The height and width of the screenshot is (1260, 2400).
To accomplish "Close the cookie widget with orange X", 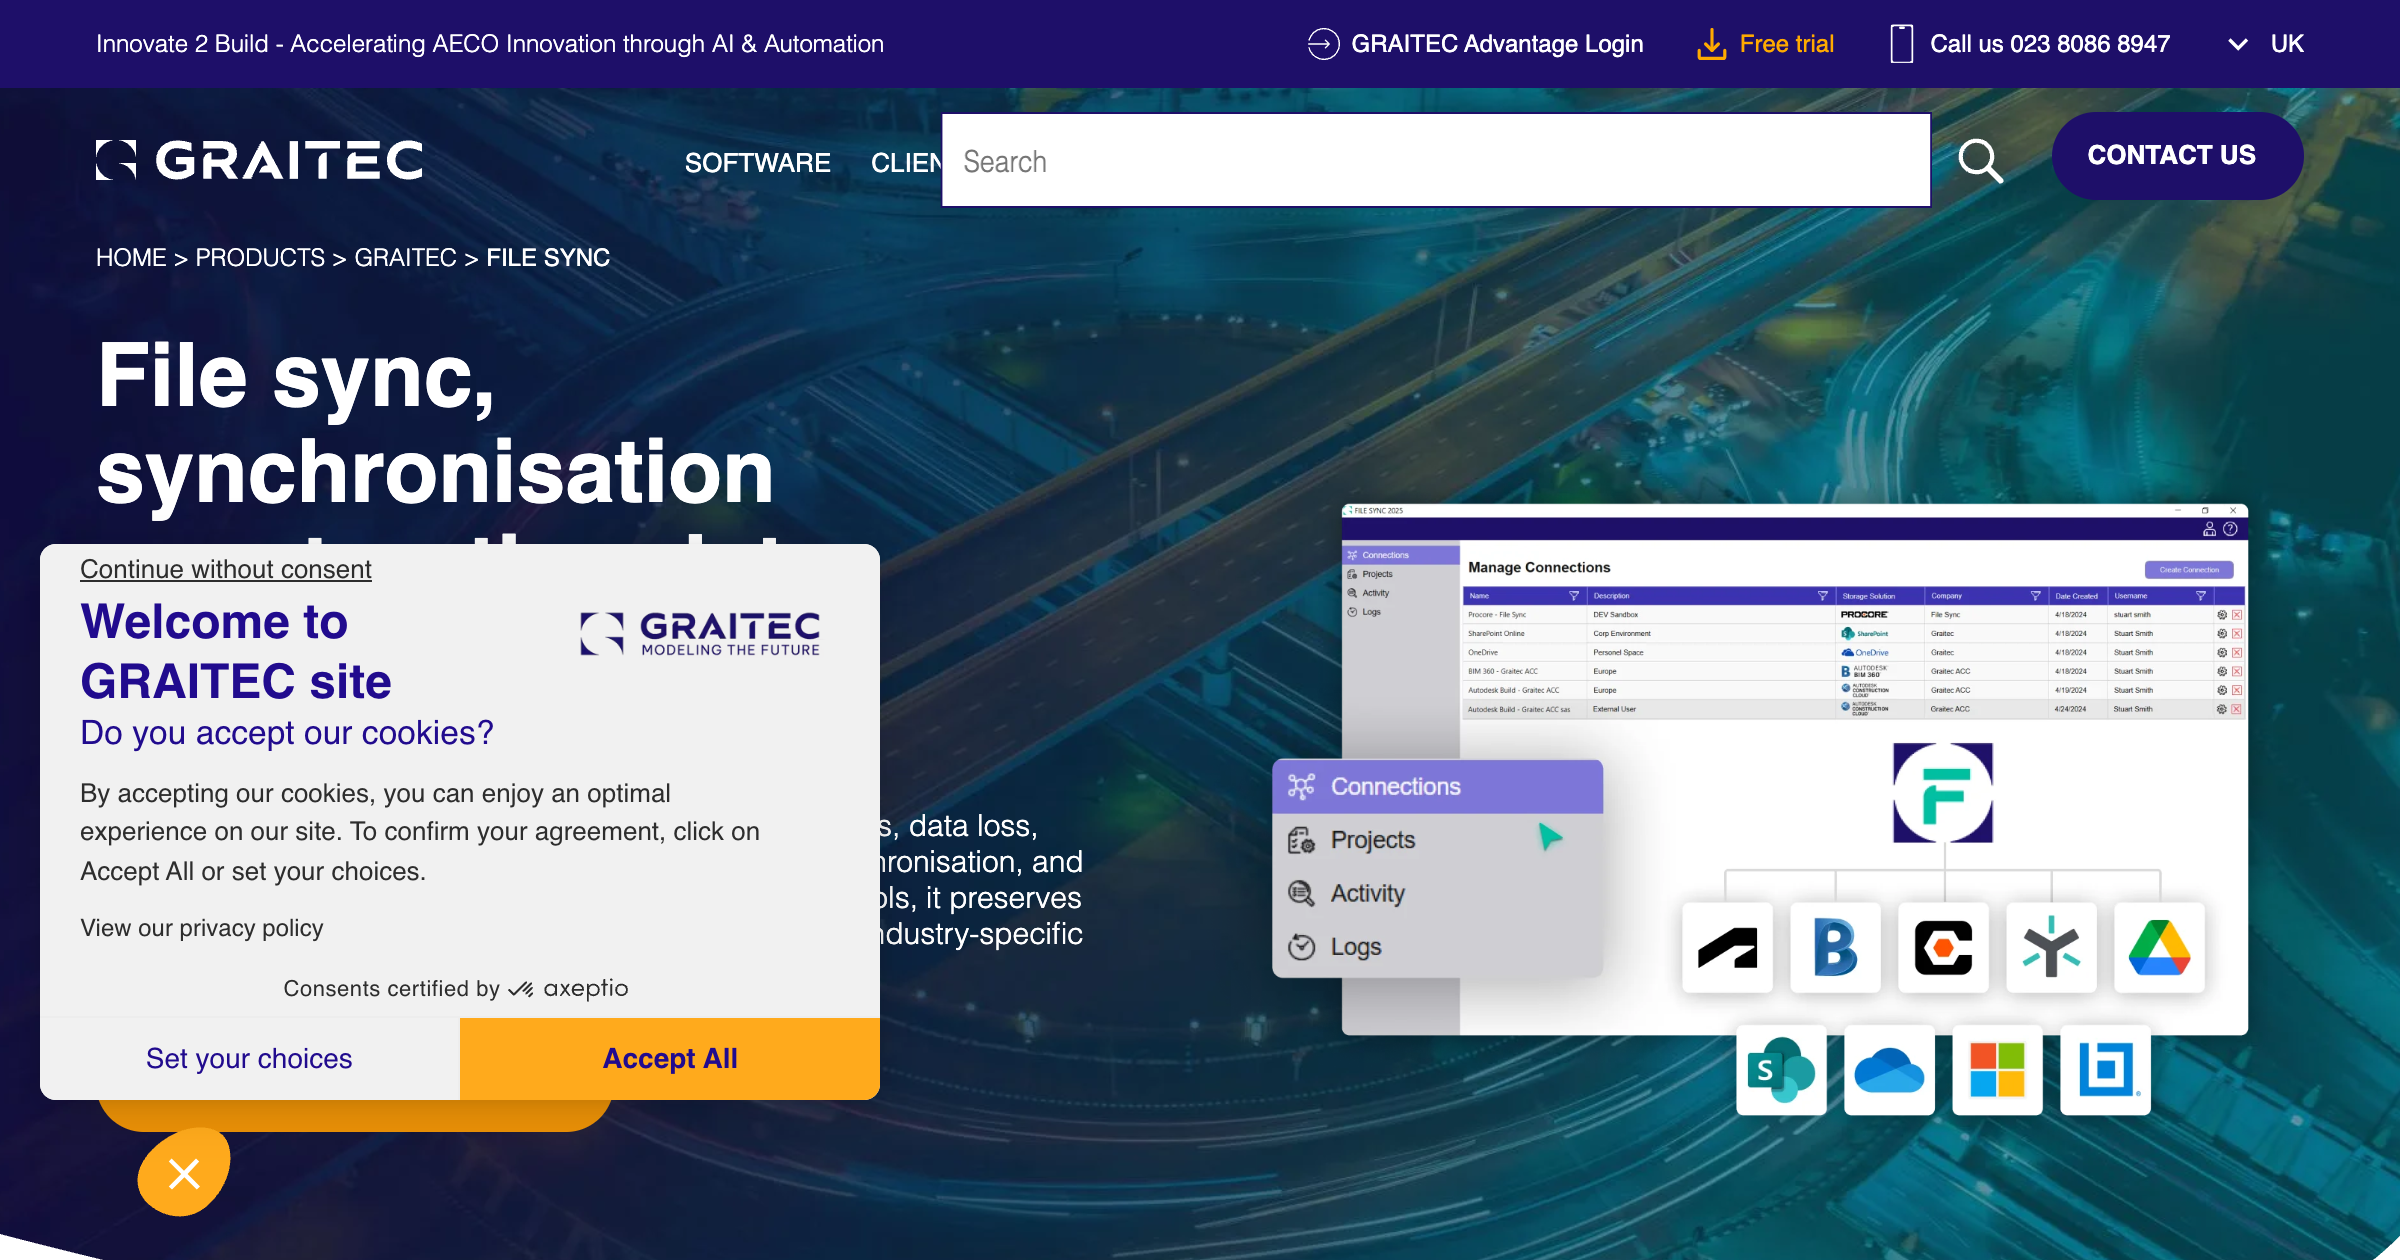I will (x=184, y=1172).
